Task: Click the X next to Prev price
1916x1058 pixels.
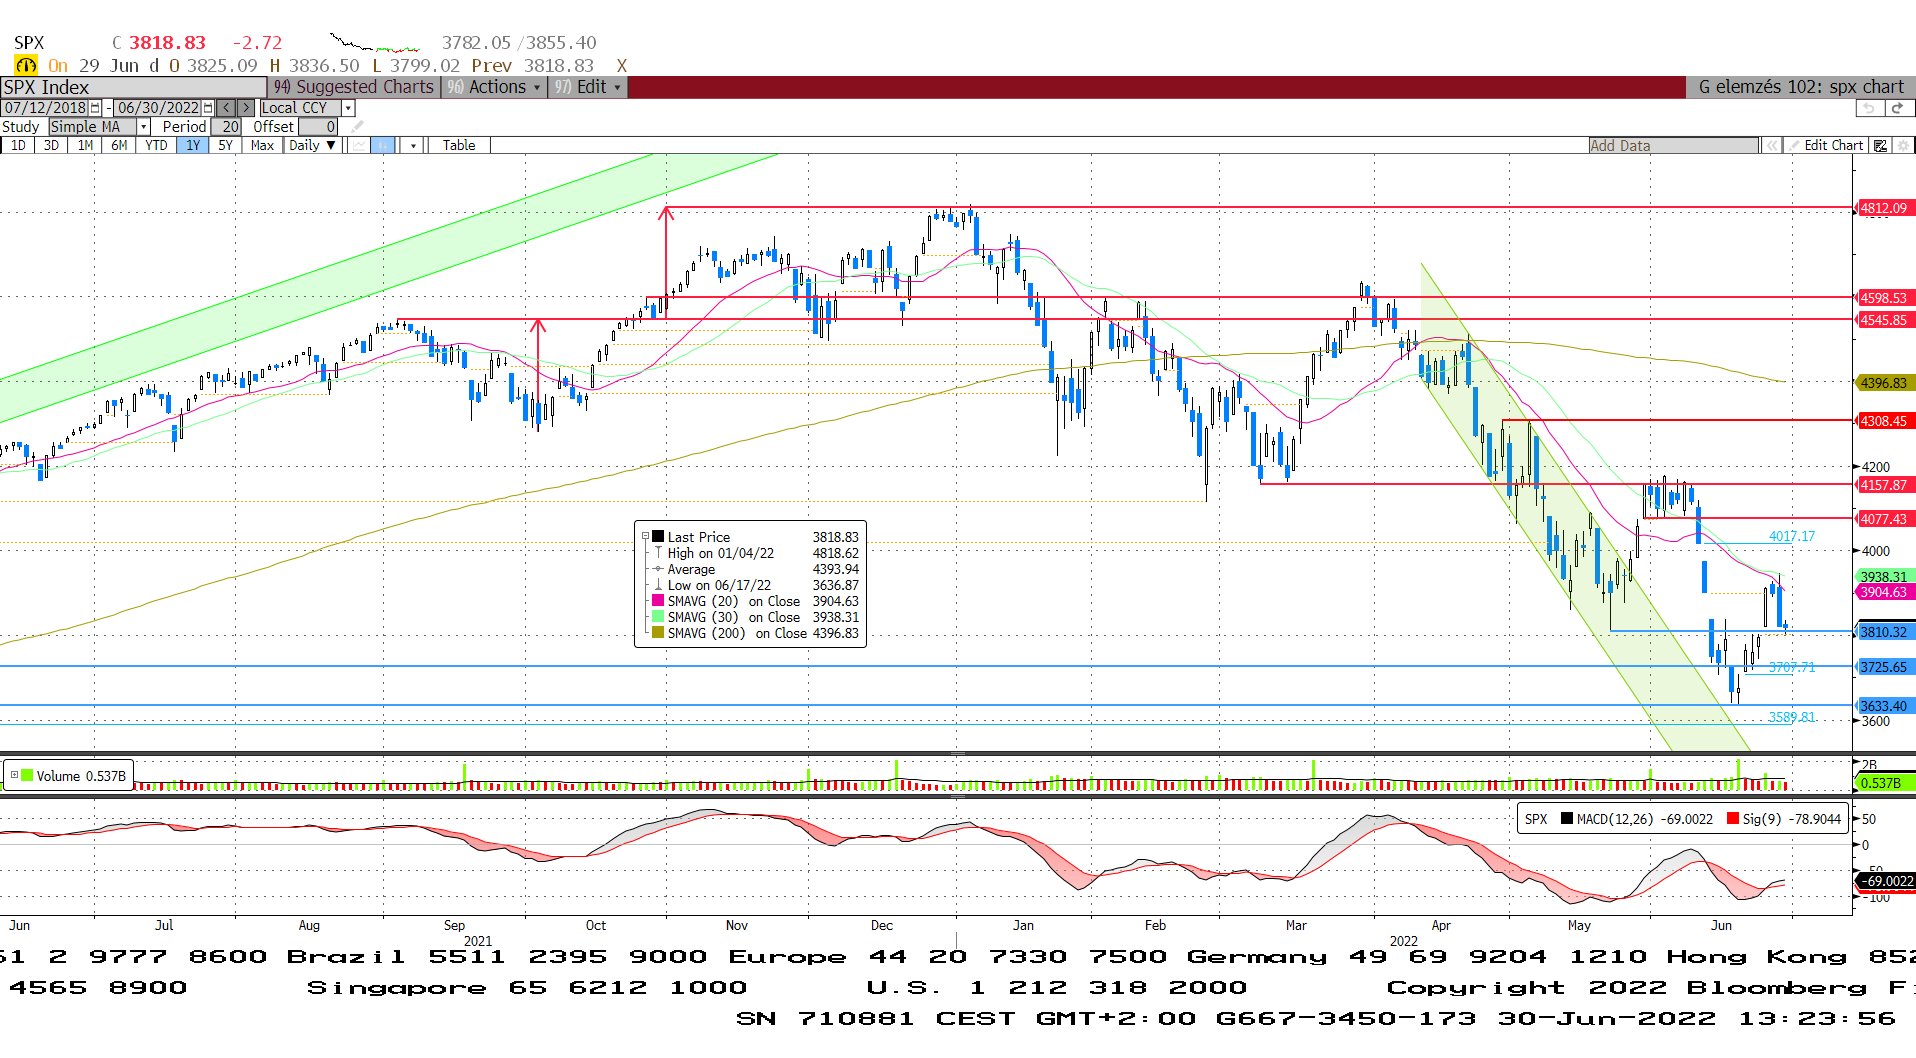Action: click(x=621, y=65)
